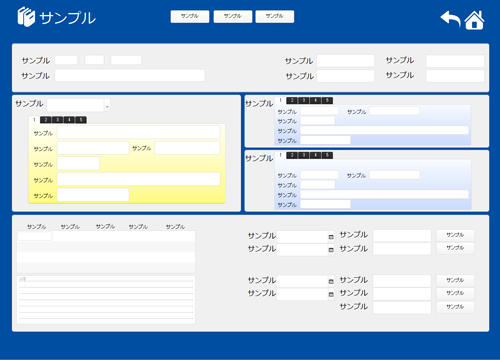Viewport: 500px width, 360px height.
Task: Click the field inside the parentheses in top panel
Action: click(94, 60)
